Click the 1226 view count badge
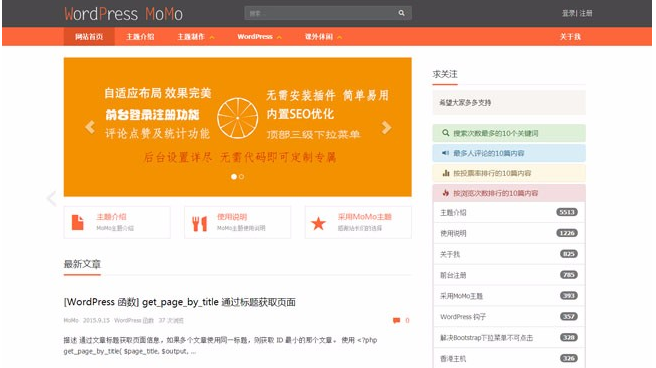Viewport: 656px width, 368px height. 567,233
